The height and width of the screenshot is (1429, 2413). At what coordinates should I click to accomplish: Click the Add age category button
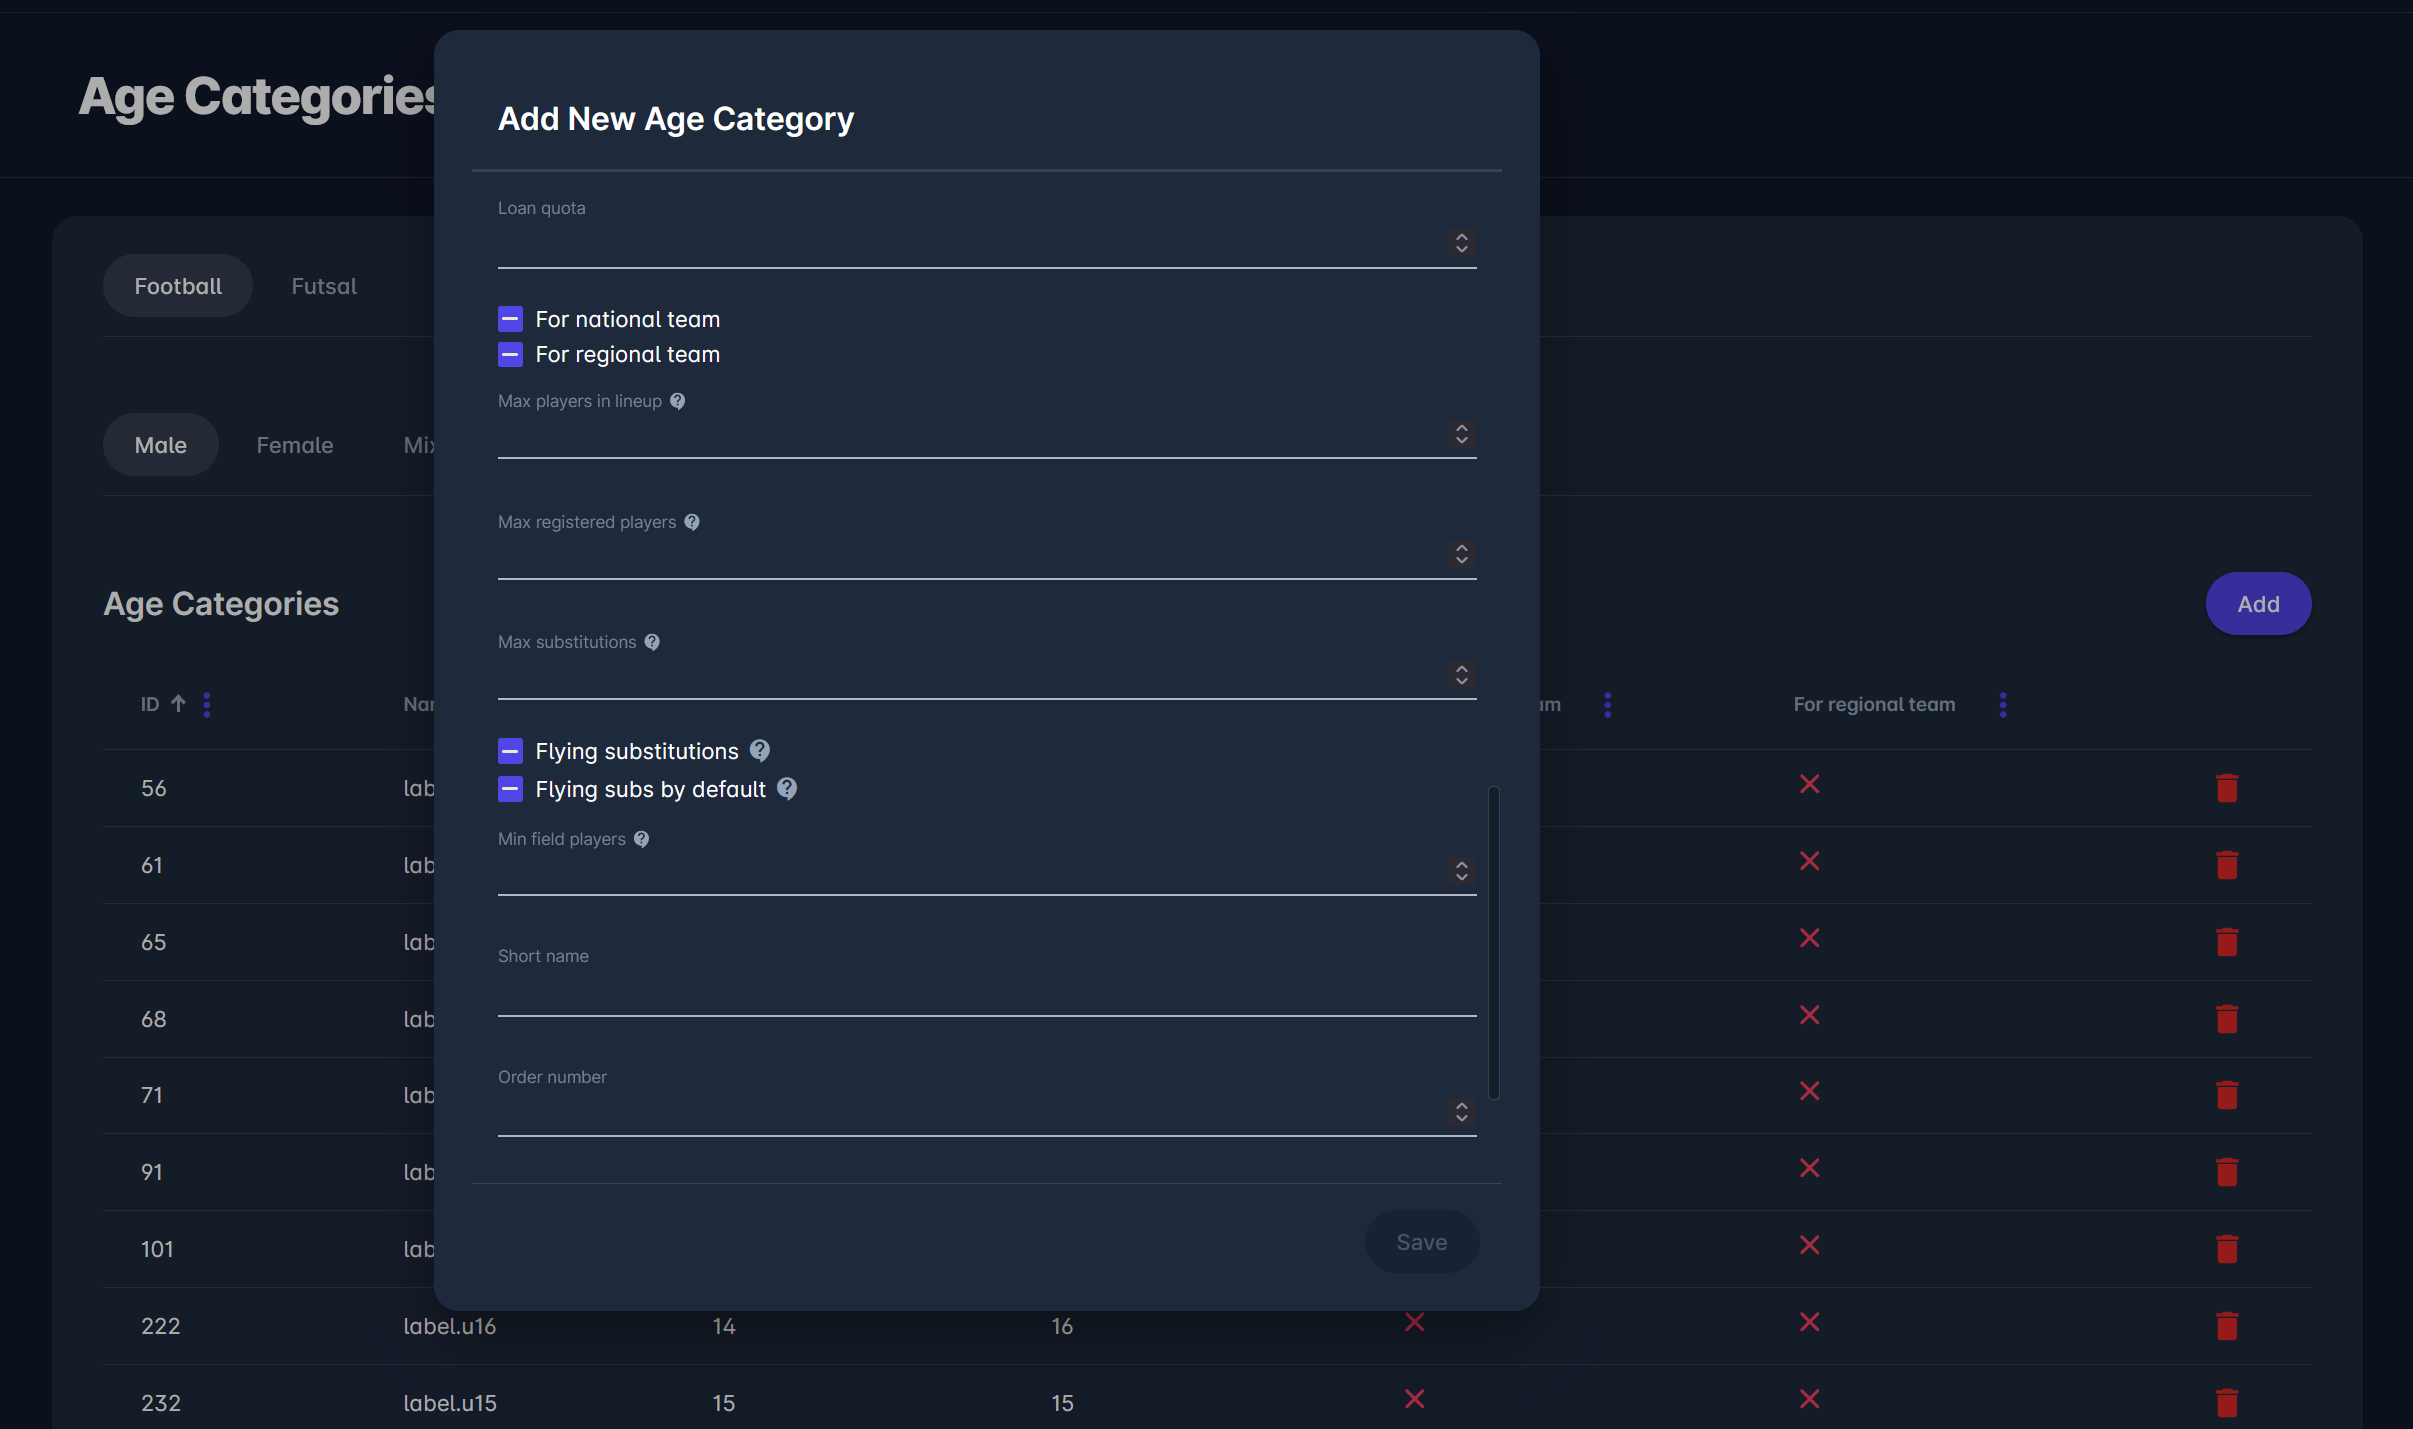2257,604
